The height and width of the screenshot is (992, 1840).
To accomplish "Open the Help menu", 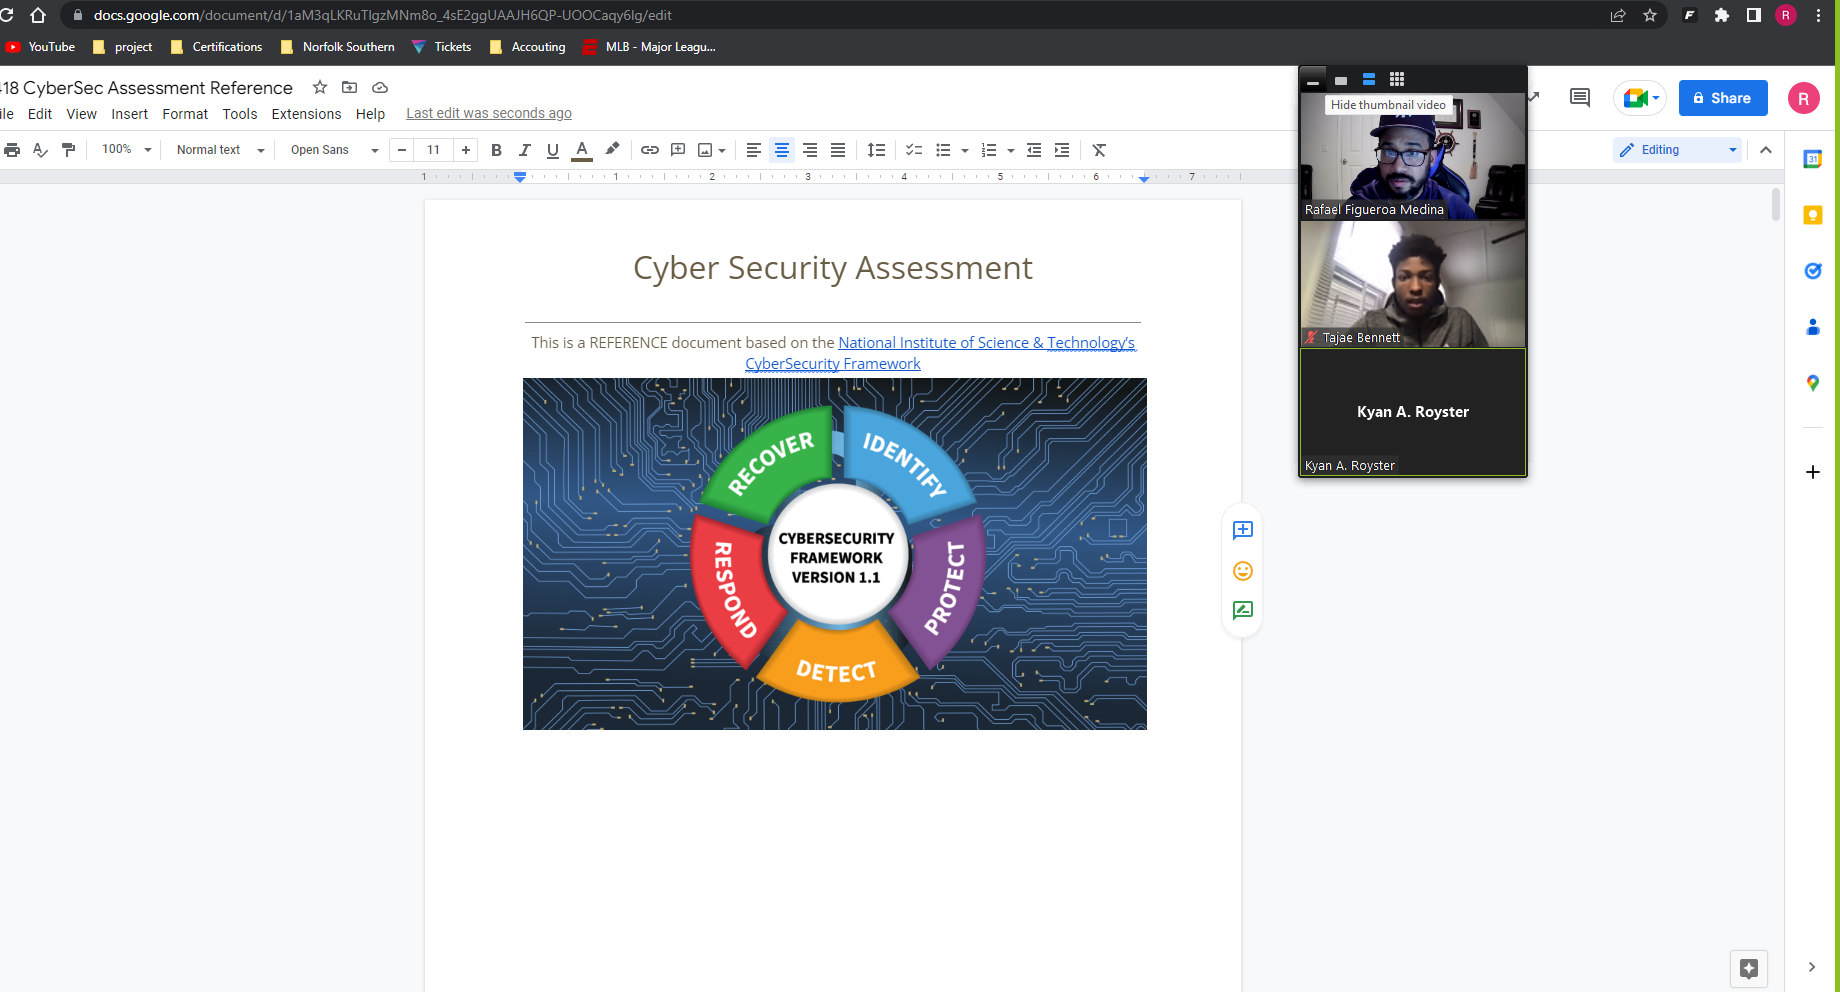I will (x=371, y=114).
